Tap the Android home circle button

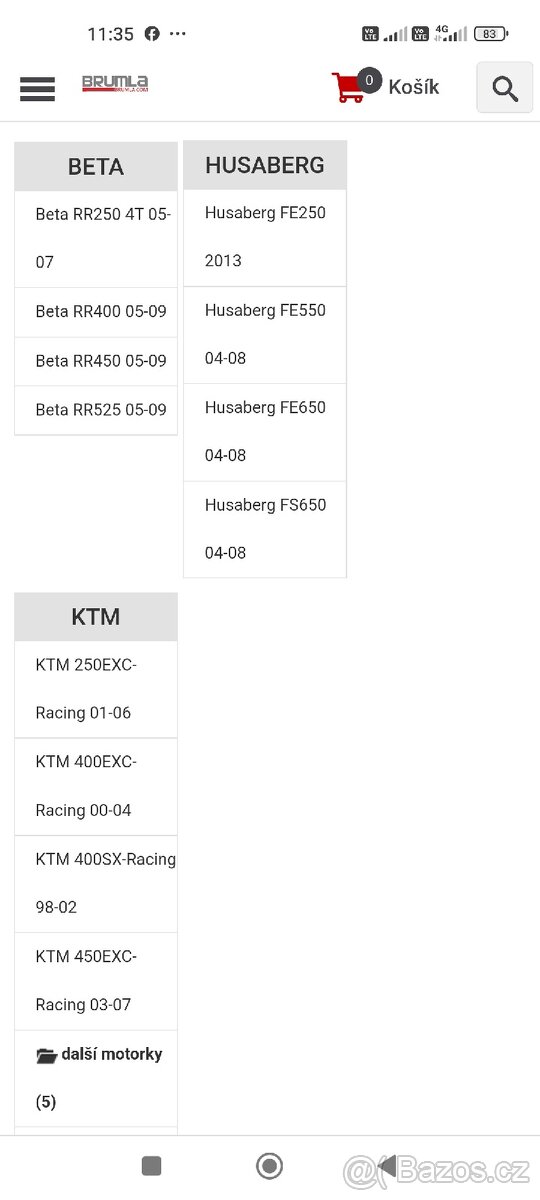[x=269, y=1166]
